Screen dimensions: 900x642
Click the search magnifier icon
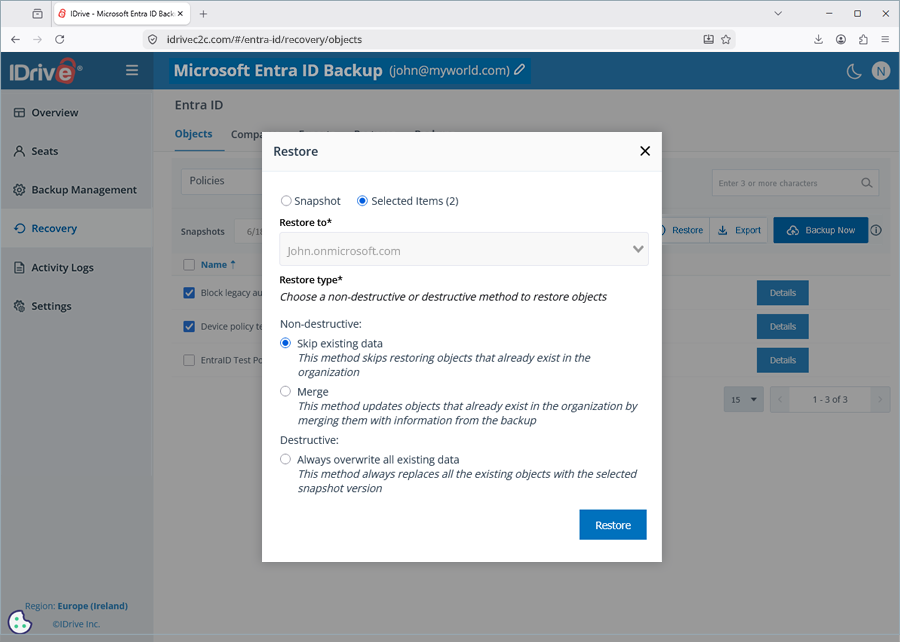(x=867, y=183)
